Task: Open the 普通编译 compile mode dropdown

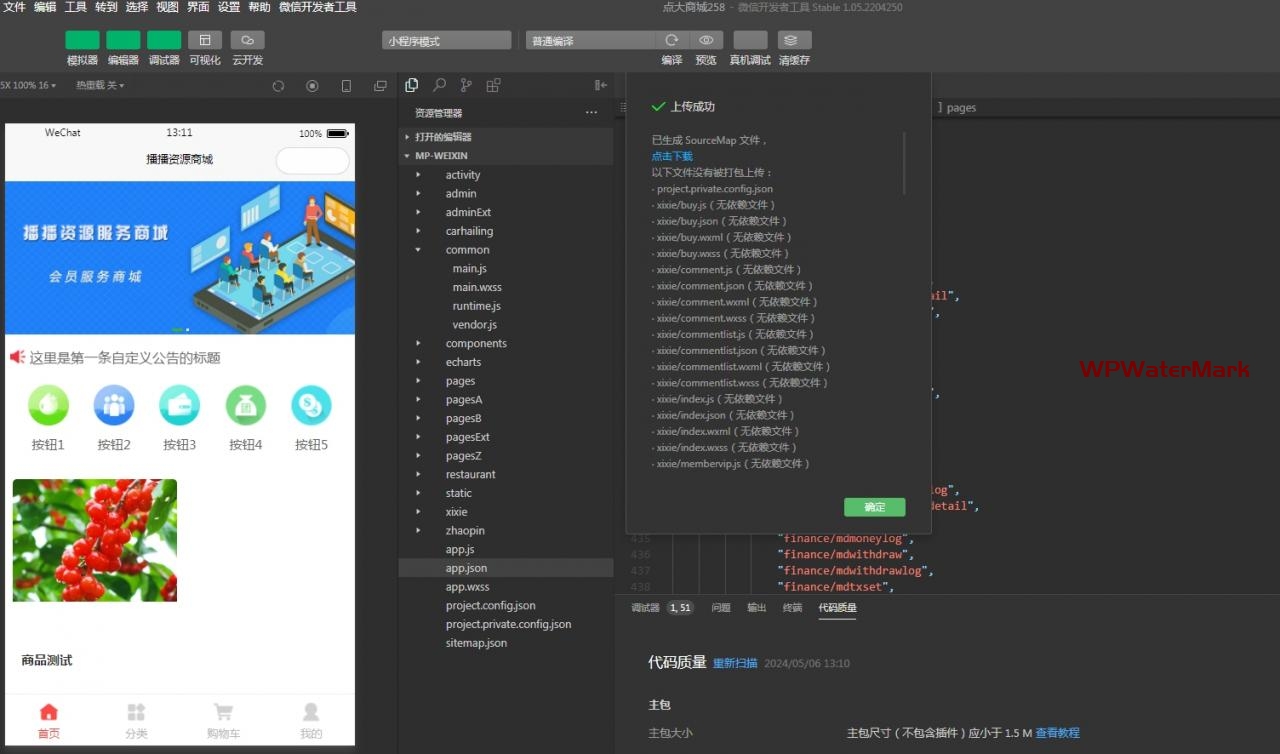Action: (x=590, y=41)
